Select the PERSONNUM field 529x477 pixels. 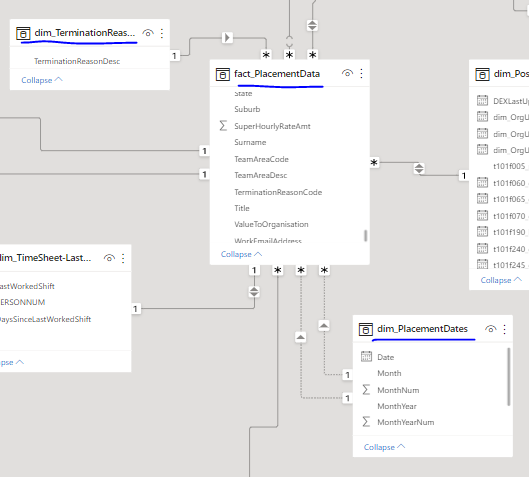22,302
